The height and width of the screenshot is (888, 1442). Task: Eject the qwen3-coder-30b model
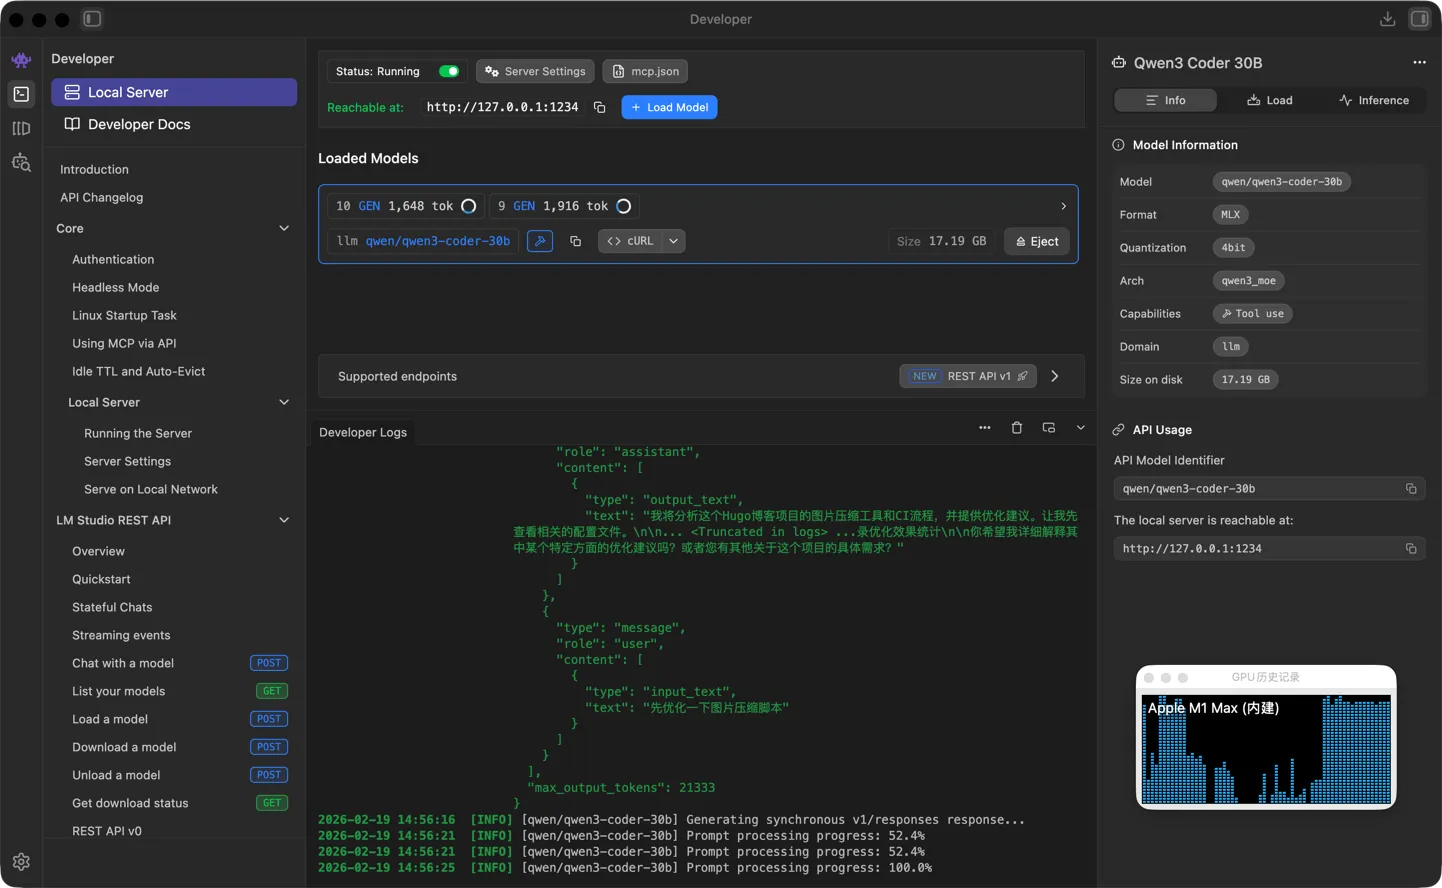click(1036, 241)
